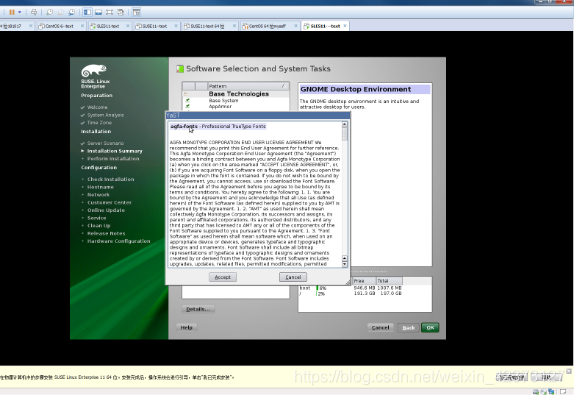Click the finished-installing button in the yellow bar
Viewport: 575px width, 395px height.
[x=512, y=377]
